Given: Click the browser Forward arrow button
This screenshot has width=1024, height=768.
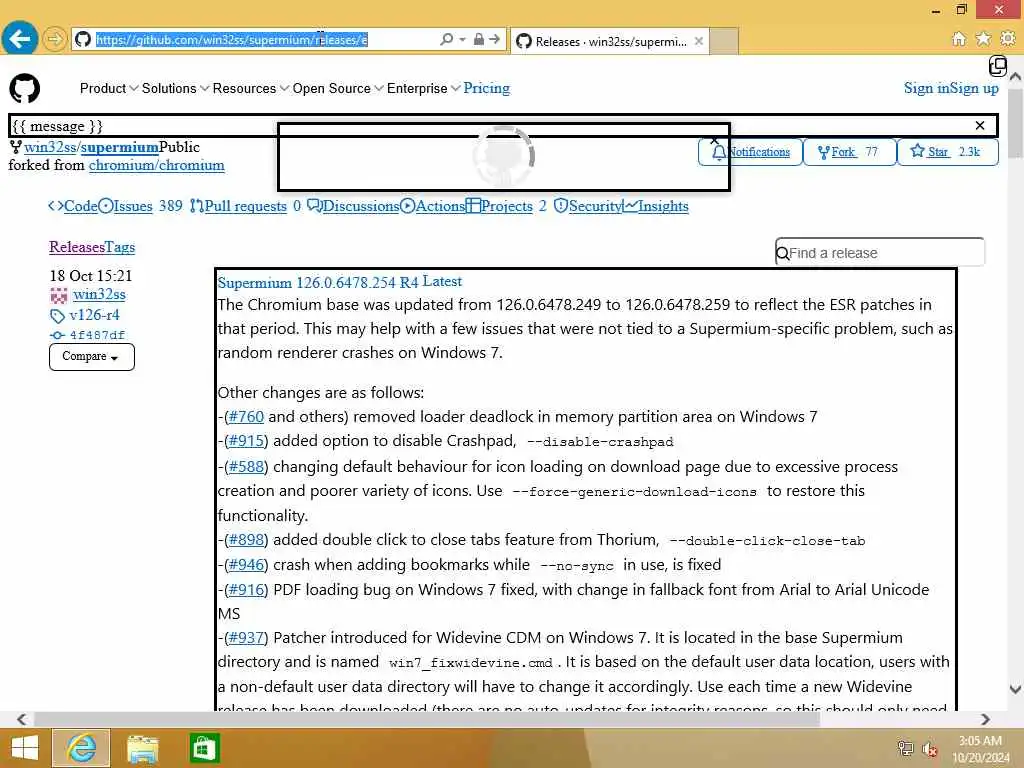Looking at the screenshot, I should point(55,39).
